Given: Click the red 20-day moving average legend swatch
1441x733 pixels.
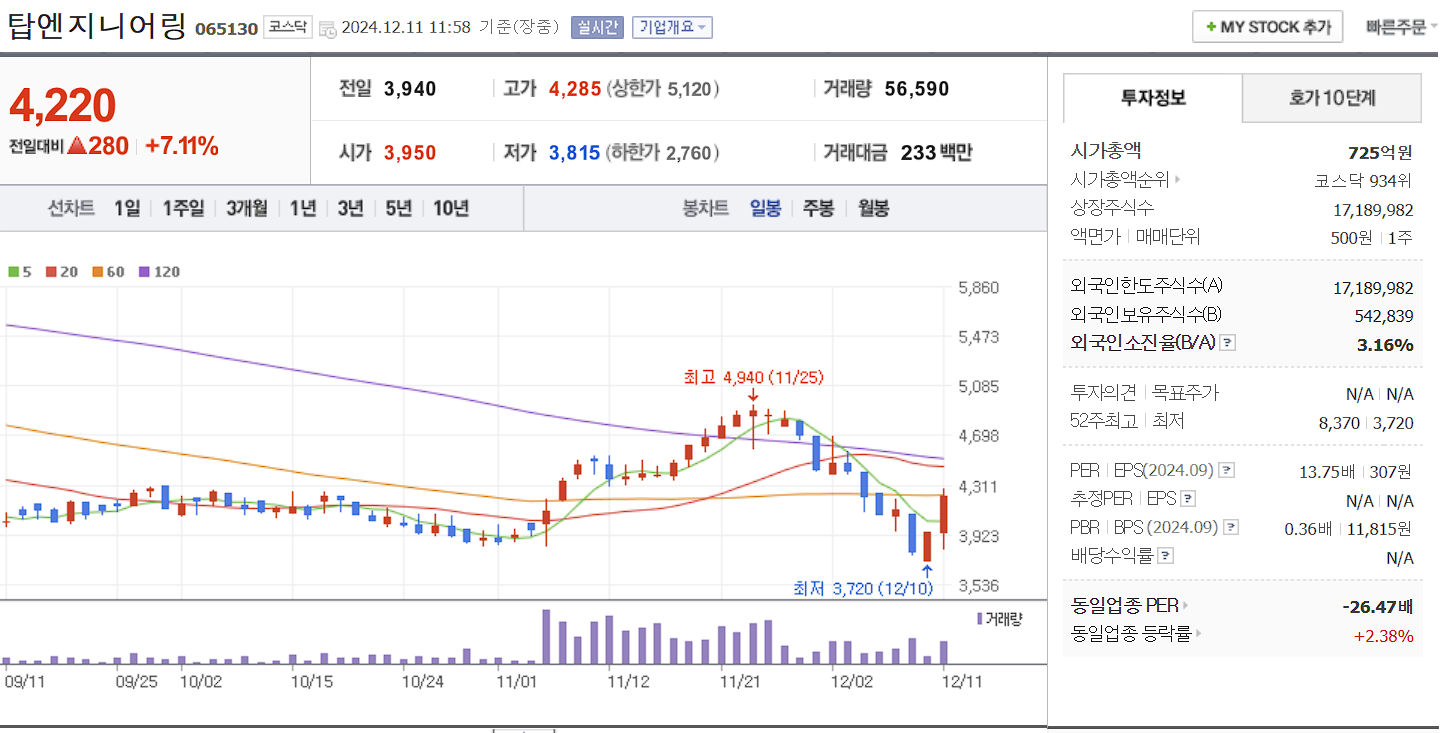Looking at the screenshot, I should (x=50, y=272).
